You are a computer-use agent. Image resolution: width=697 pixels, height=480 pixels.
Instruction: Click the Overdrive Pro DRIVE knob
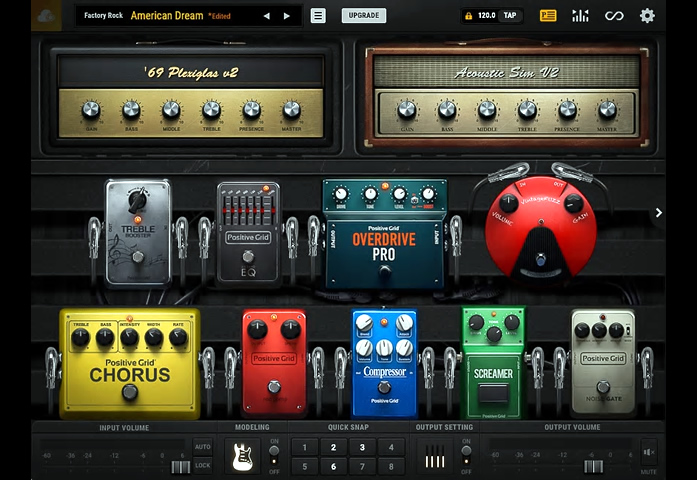coord(341,194)
